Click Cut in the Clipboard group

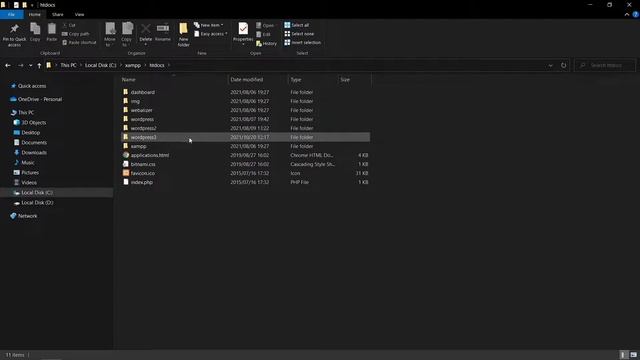pos(69,25)
